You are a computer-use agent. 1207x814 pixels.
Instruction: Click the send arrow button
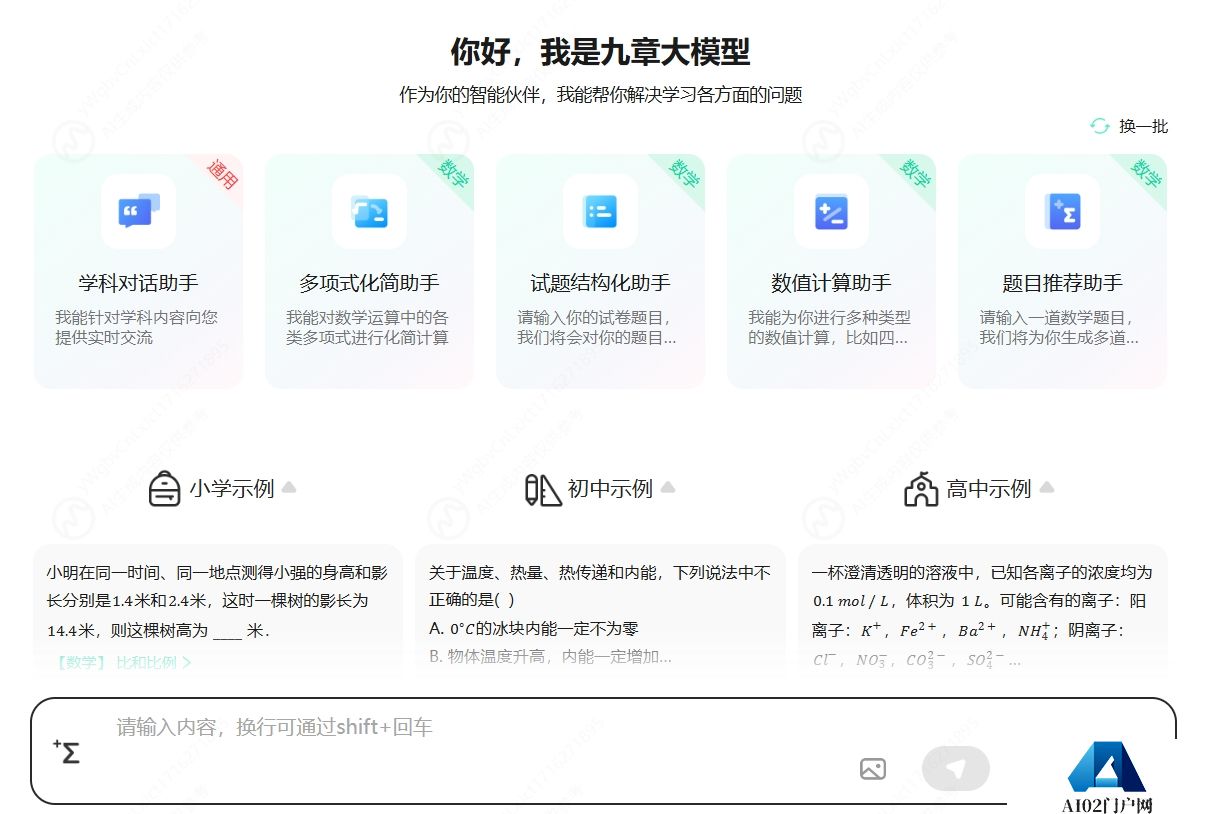(956, 769)
